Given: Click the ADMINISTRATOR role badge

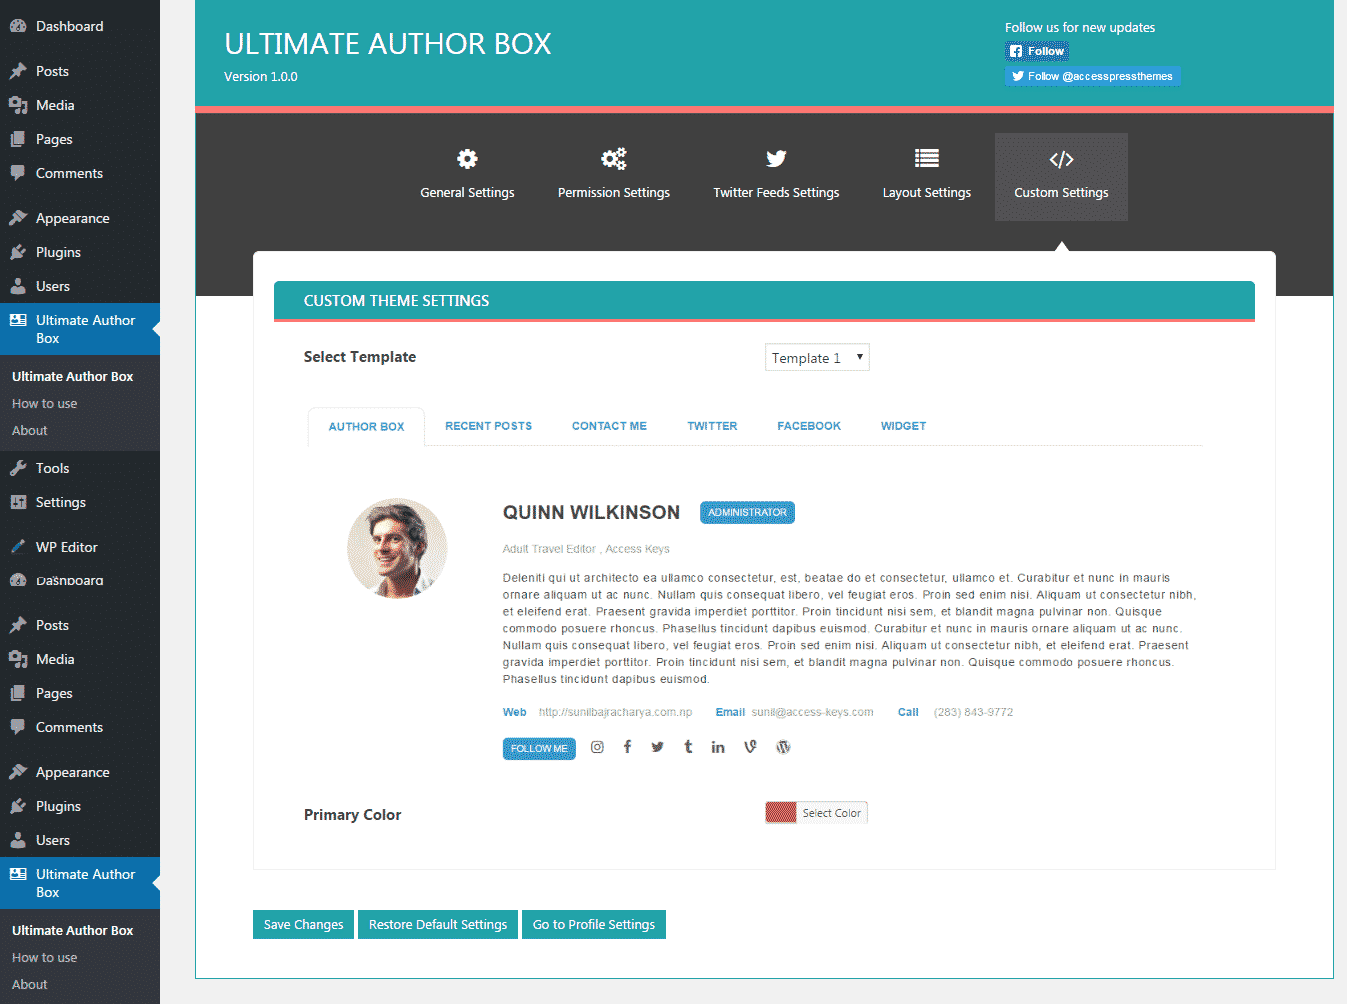Looking at the screenshot, I should coord(747,512).
